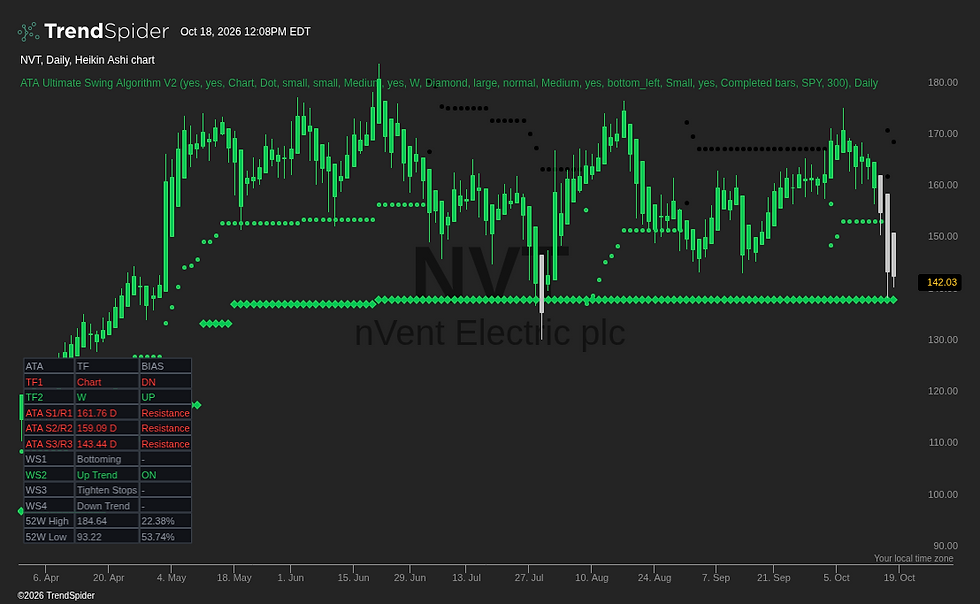
Task: Click the 180.00 price axis label
Action: click(942, 83)
